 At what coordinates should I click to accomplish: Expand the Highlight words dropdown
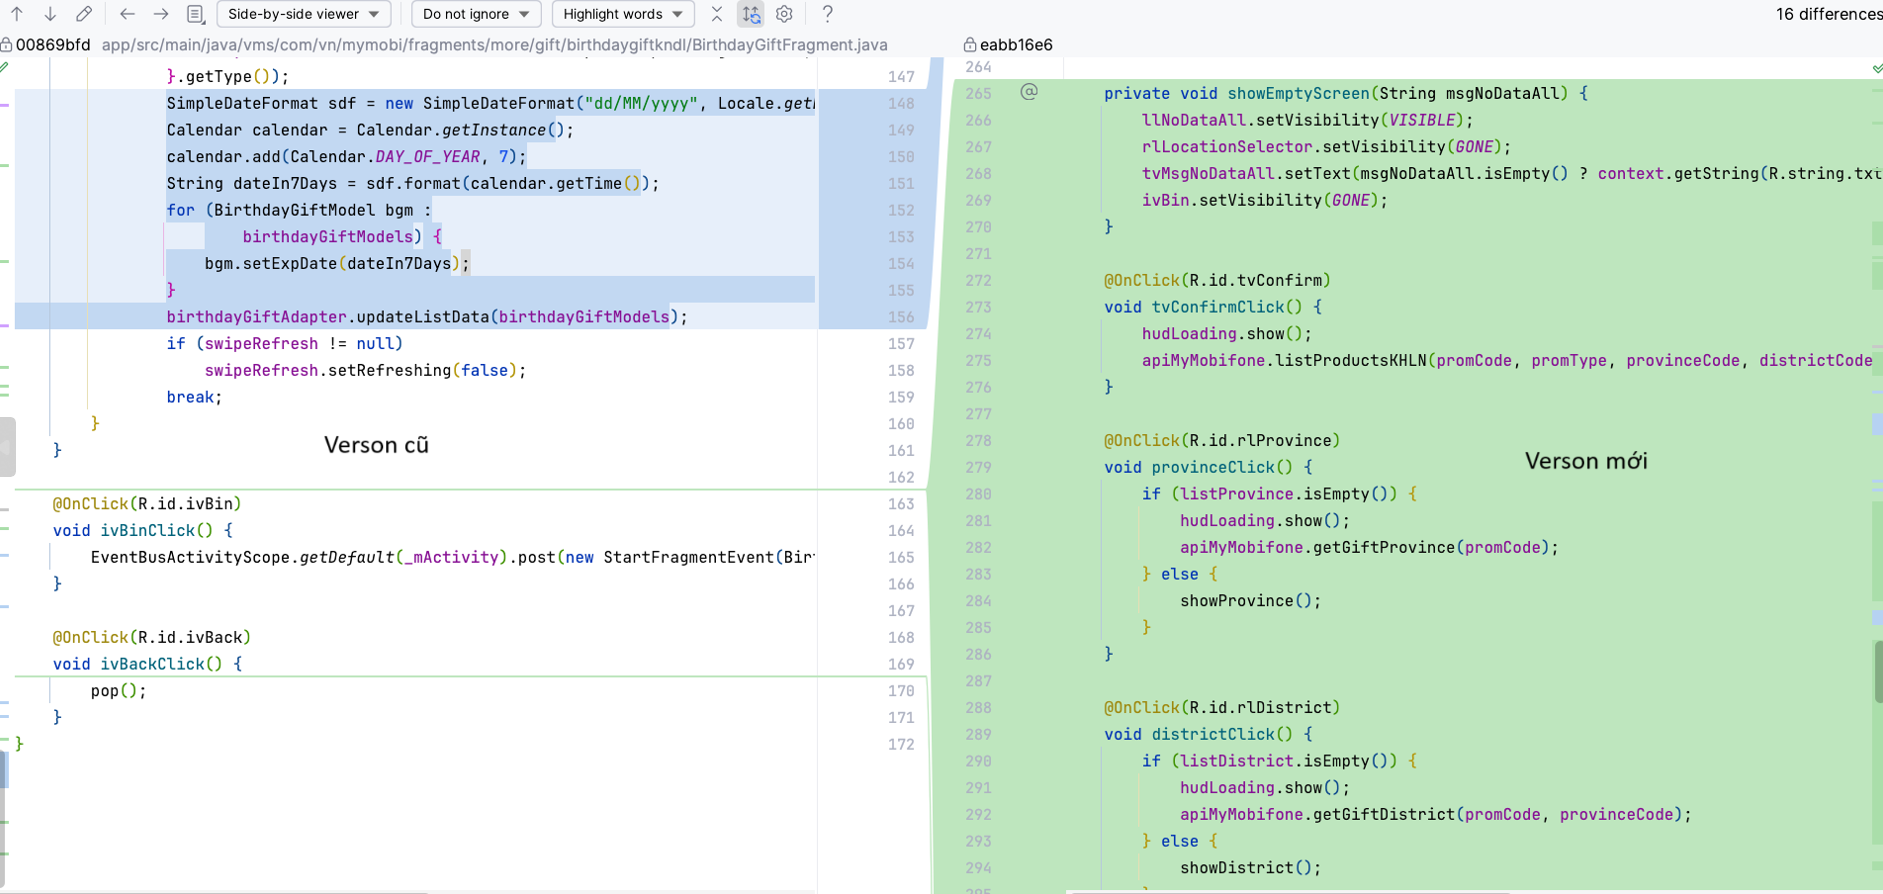coord(622,14)
